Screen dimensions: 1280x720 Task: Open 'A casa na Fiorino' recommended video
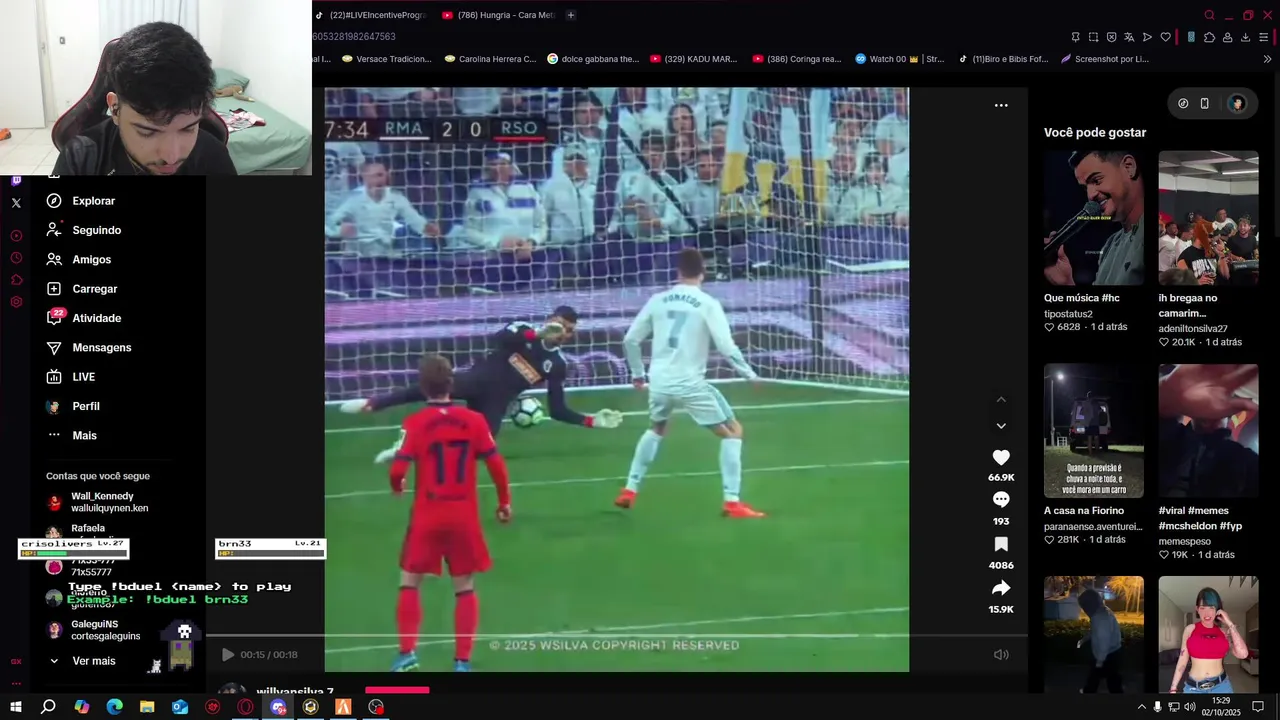1094,431
